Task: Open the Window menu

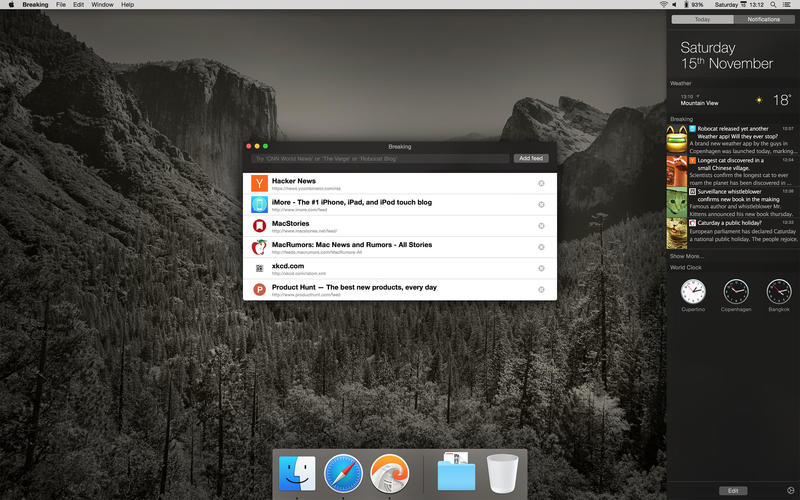Action: click(x=102, y=5)
